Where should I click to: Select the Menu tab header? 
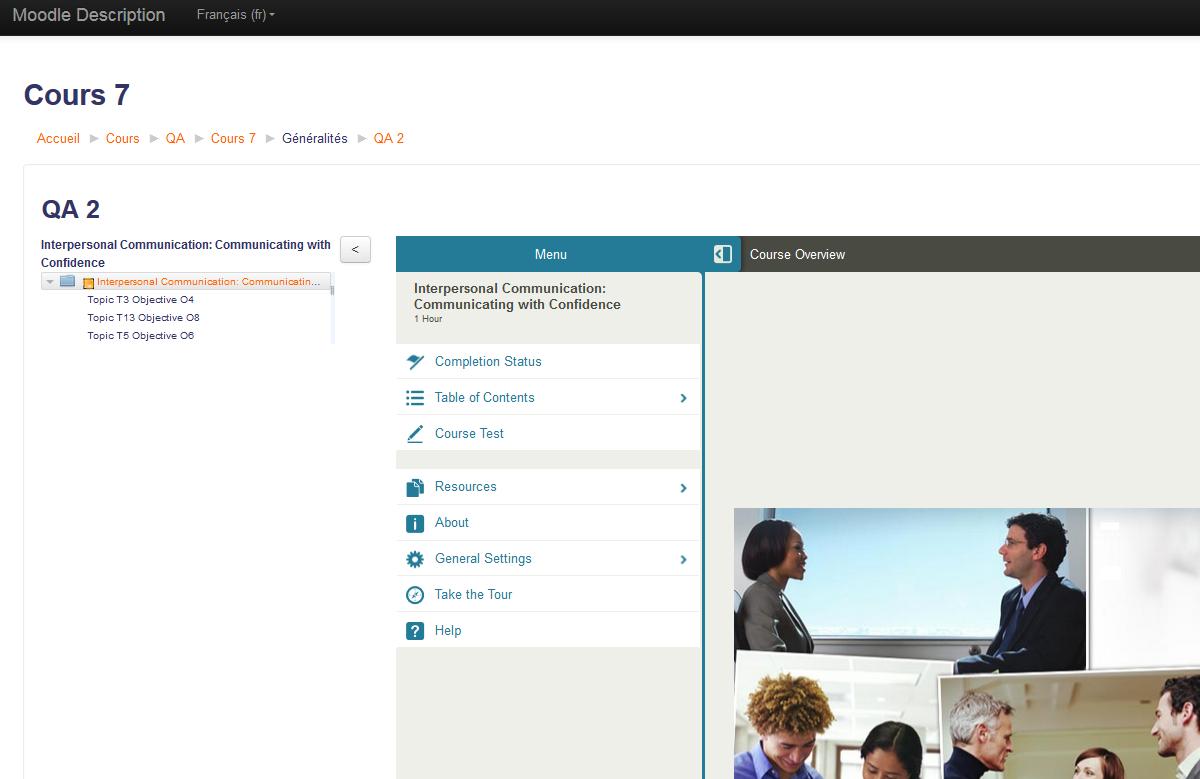pyautogui.click(x=551, y=254)
